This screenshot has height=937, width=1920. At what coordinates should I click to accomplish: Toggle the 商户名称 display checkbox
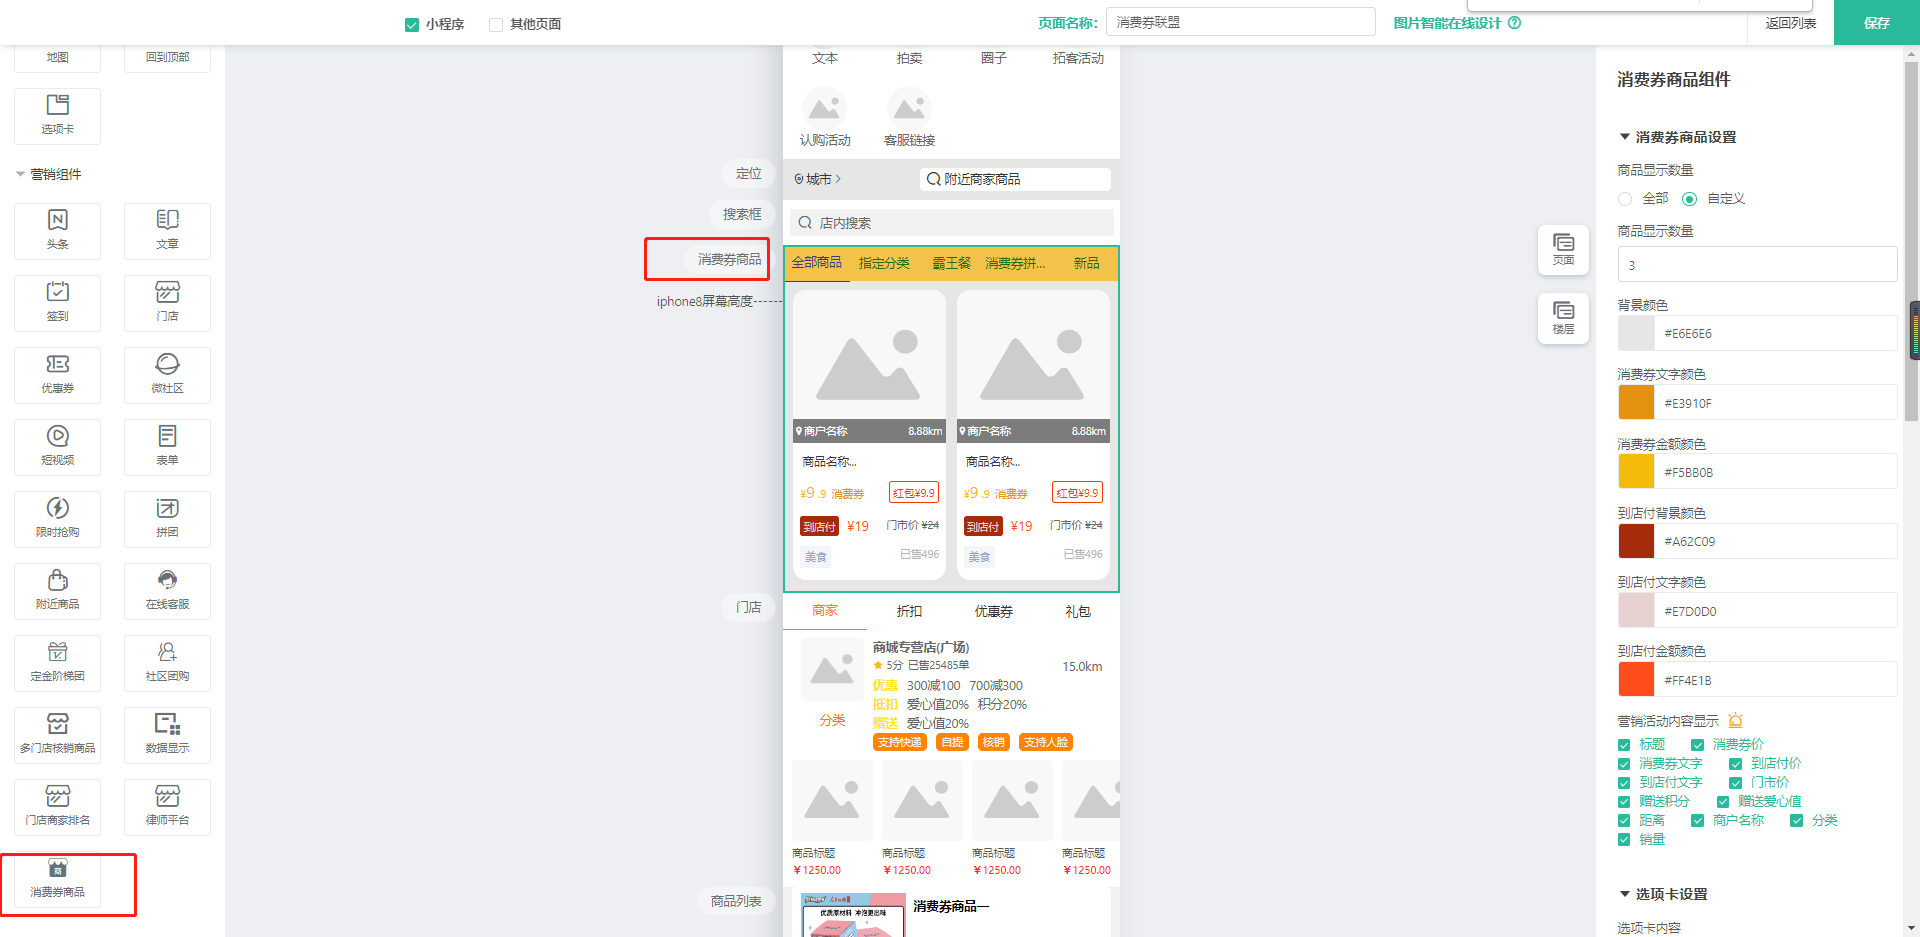1698,821
